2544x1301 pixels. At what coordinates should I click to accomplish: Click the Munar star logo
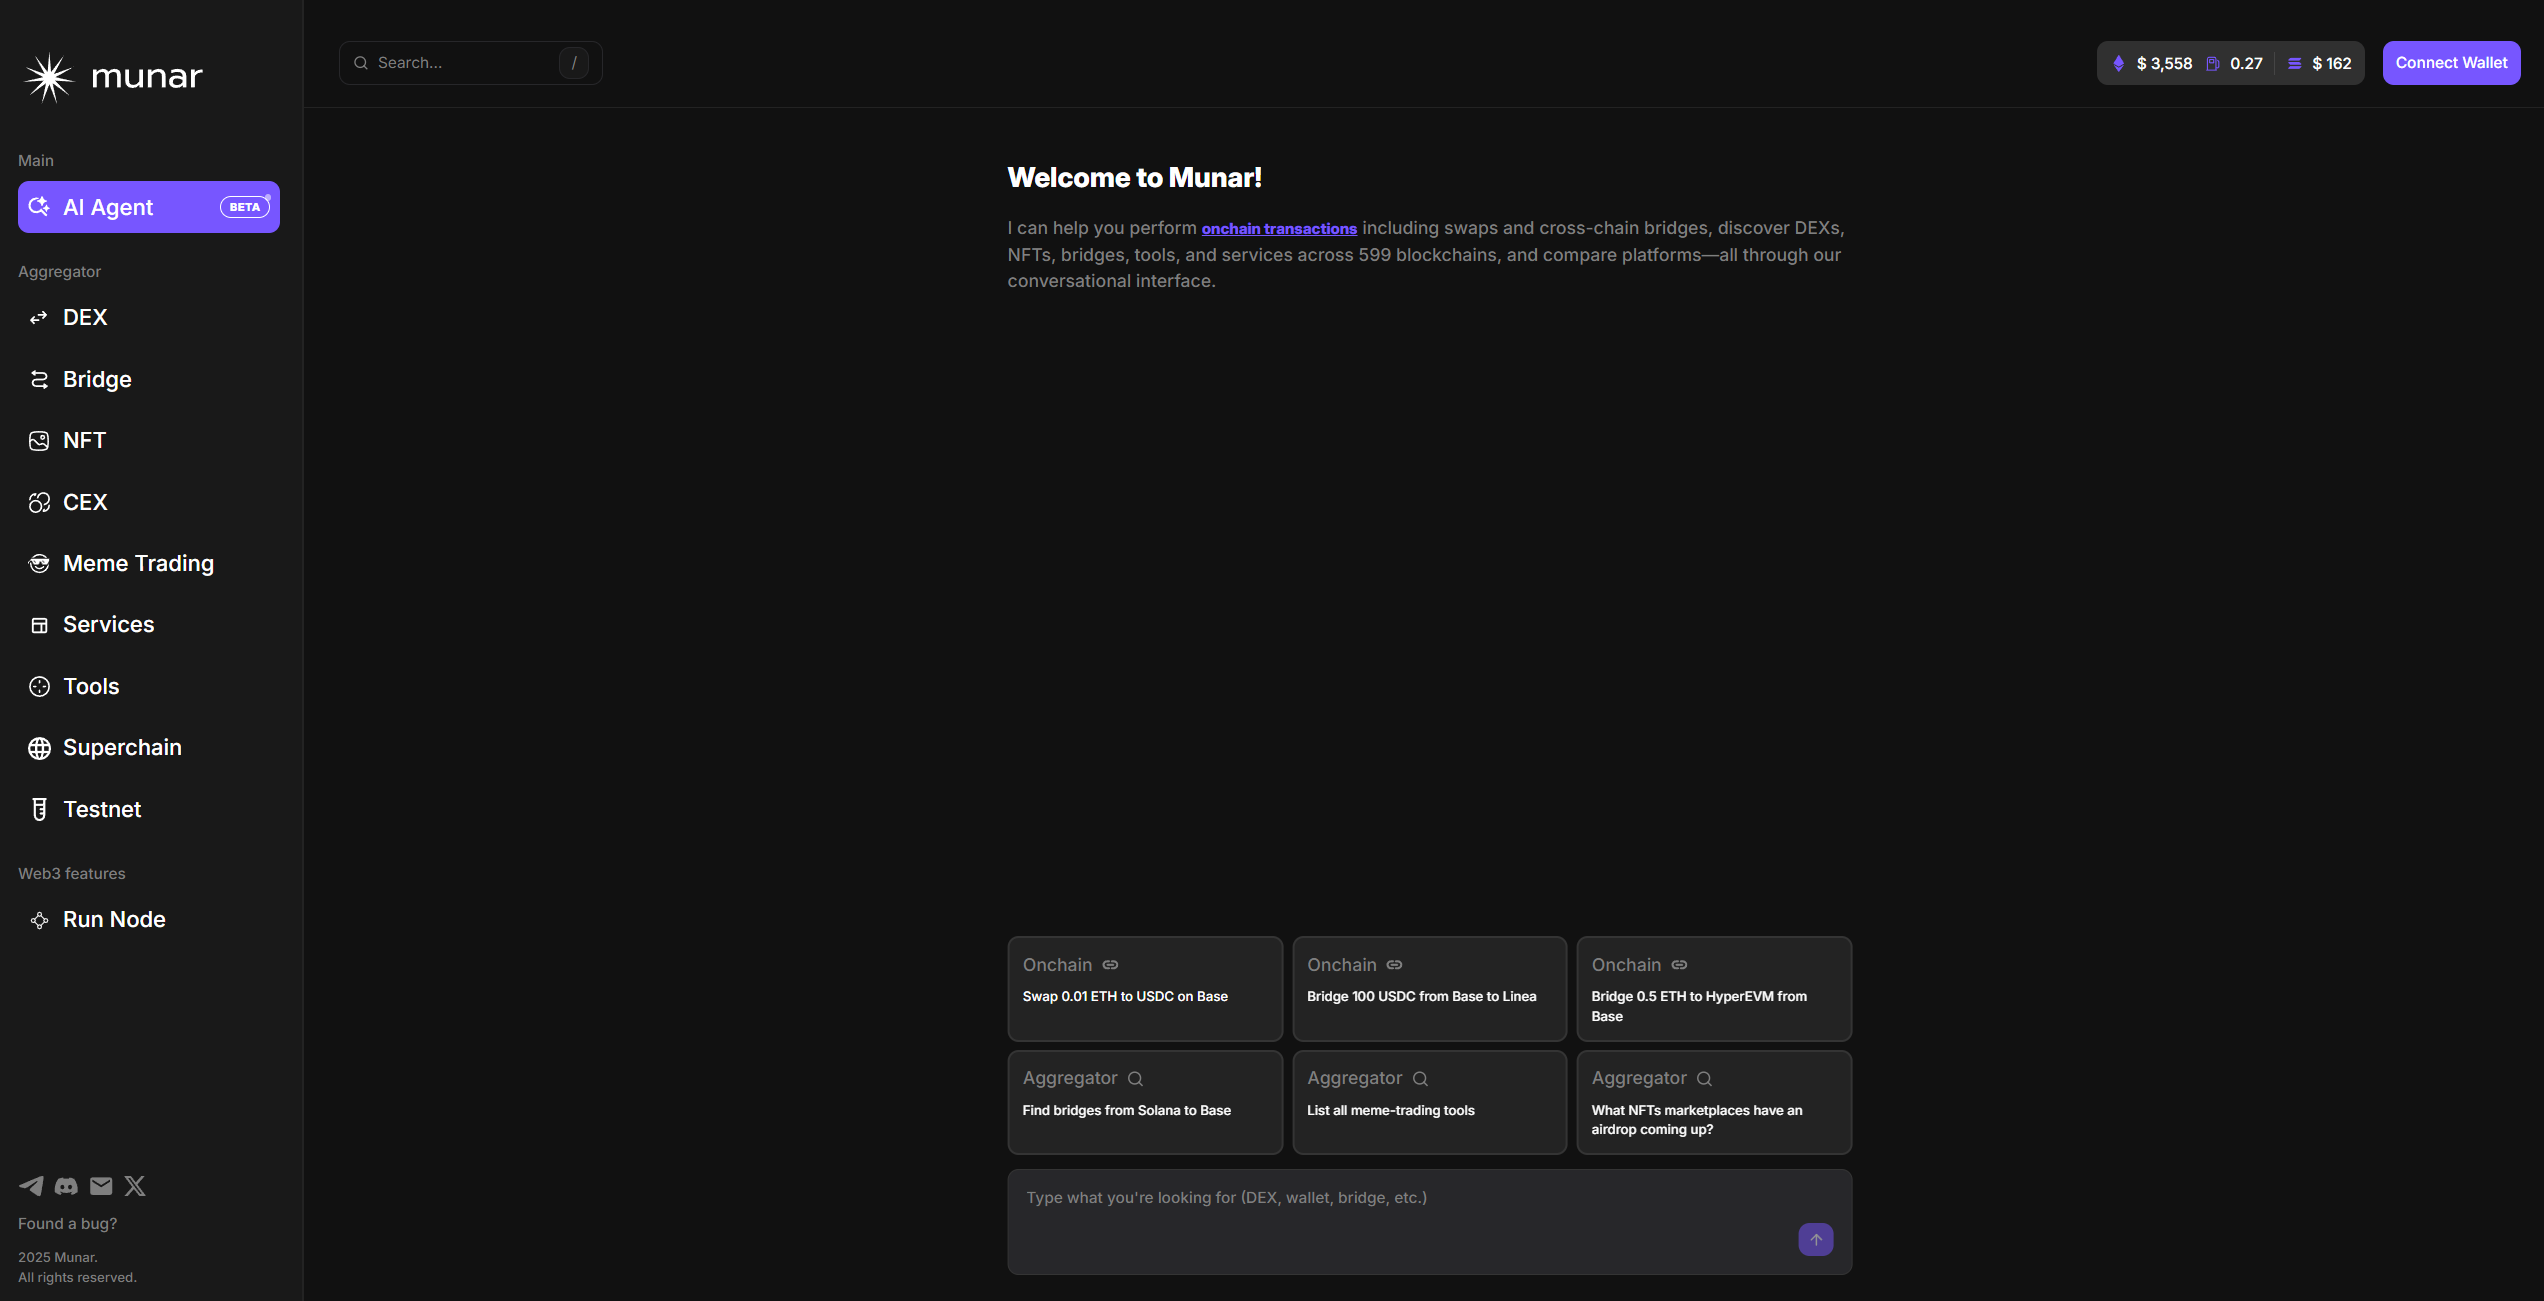tap(49, 77)
